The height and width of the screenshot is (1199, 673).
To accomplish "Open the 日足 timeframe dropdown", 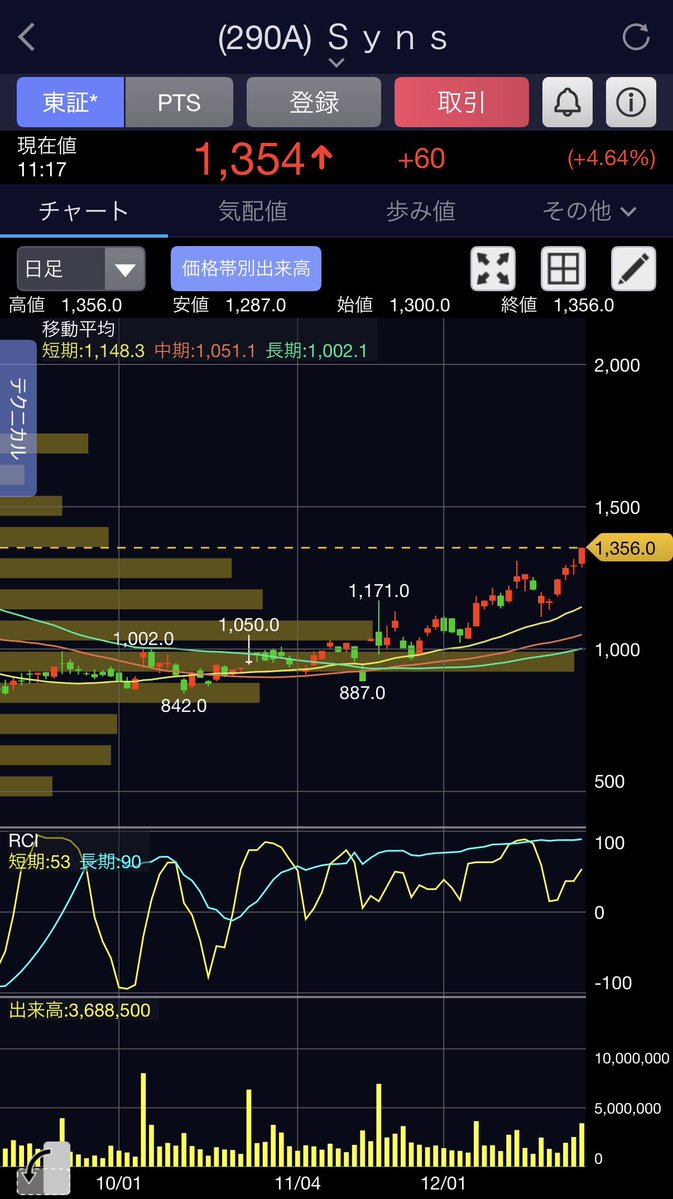I will coord(81,268).
